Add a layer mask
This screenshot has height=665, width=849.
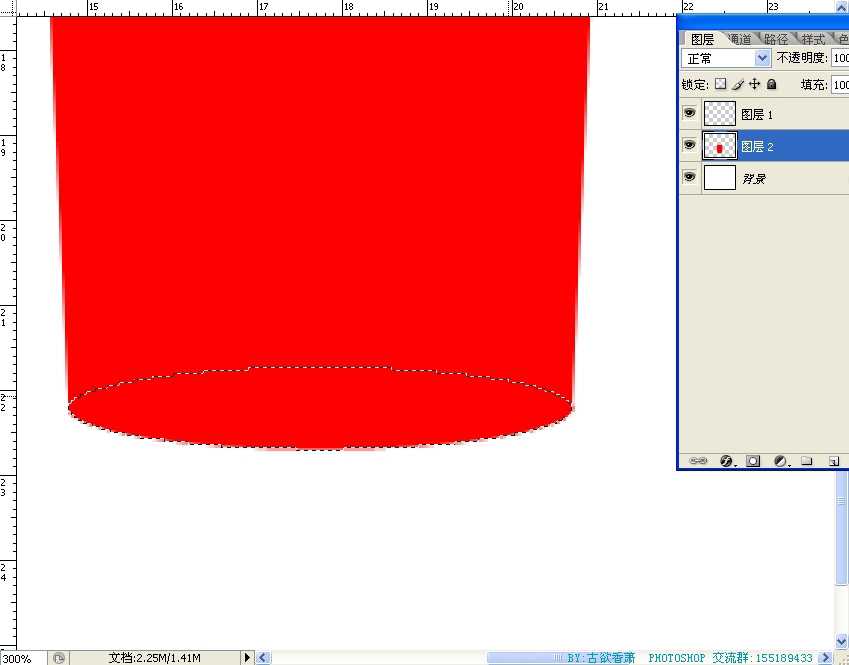pos(753,461)
